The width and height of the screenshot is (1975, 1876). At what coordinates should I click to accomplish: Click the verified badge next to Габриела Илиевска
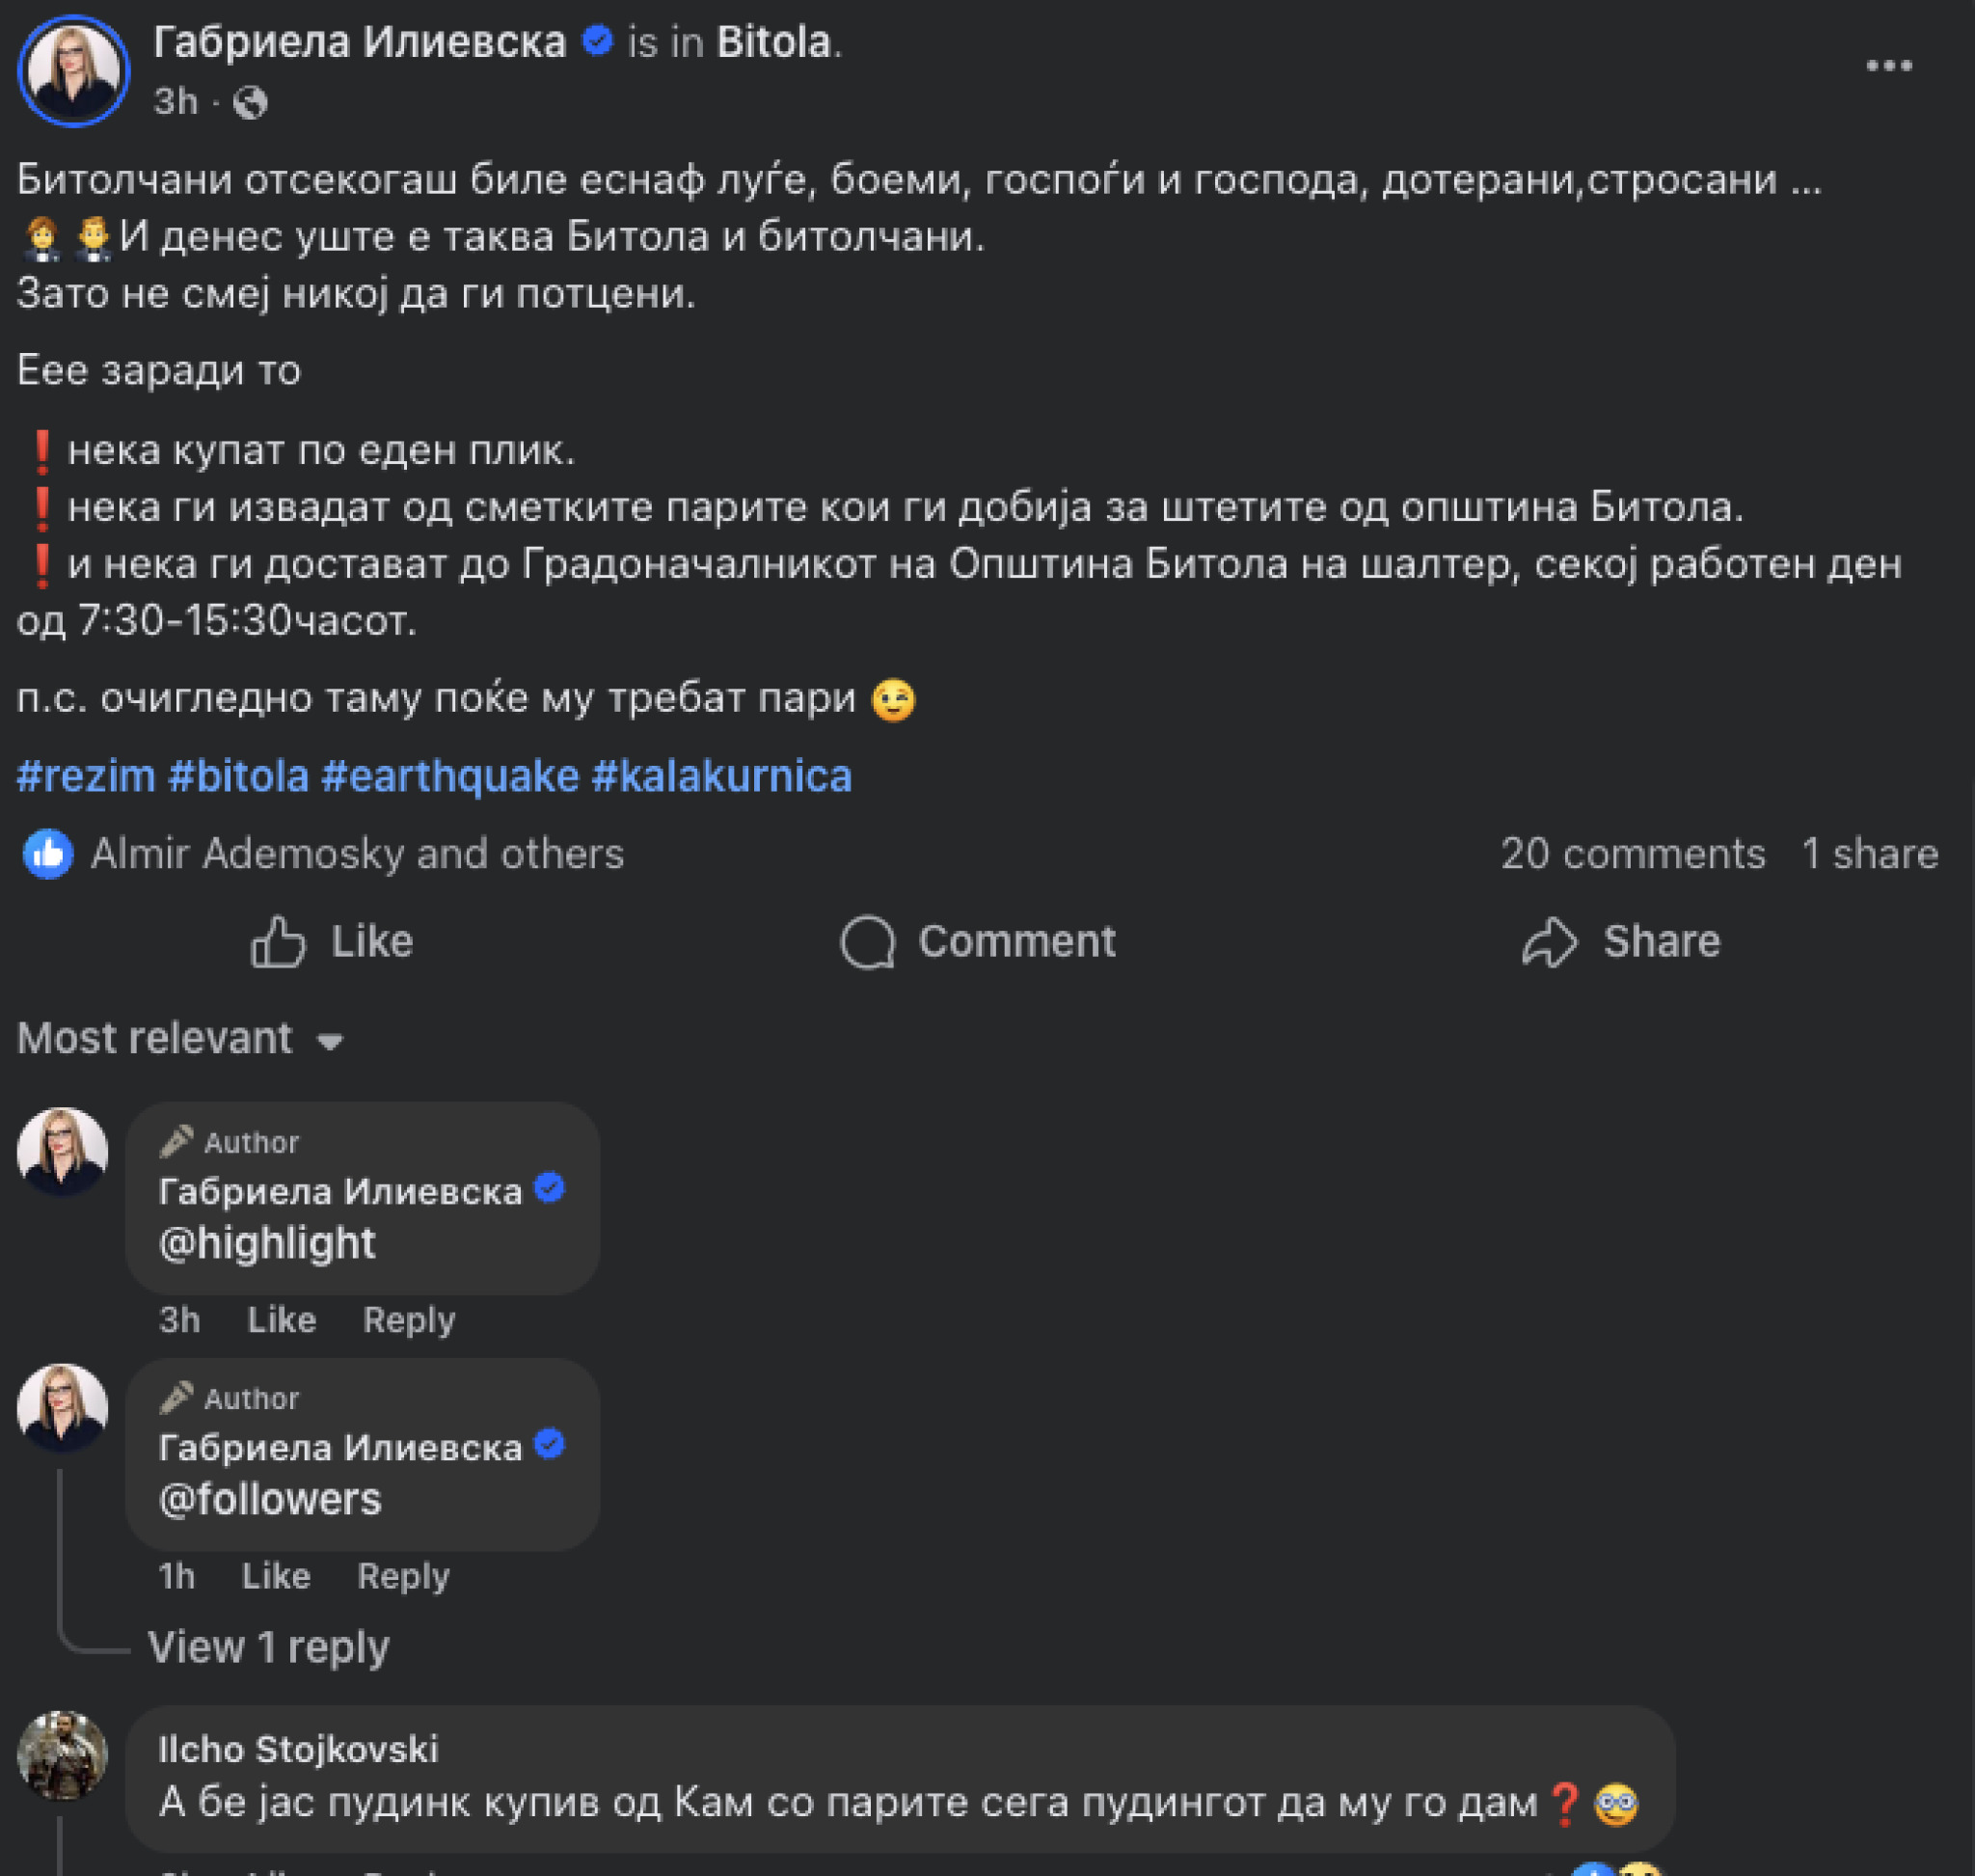599,41
